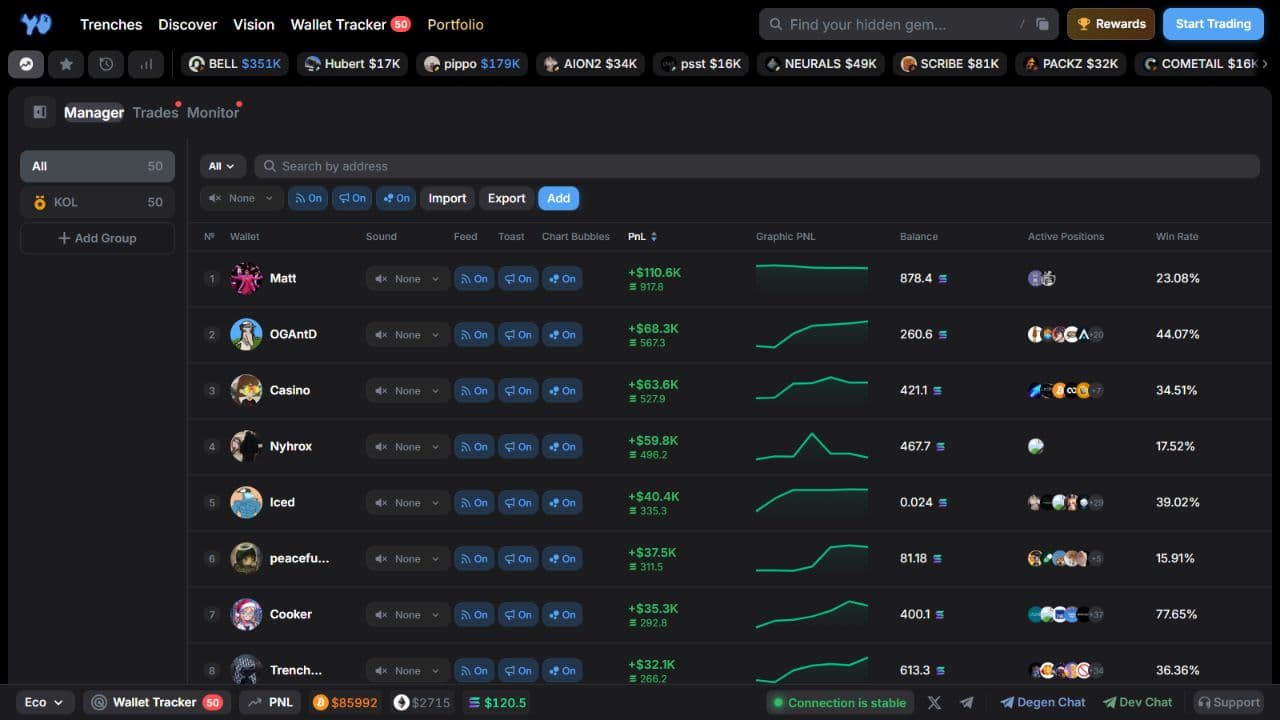Go to the Portfolio page

pos(455,24)
